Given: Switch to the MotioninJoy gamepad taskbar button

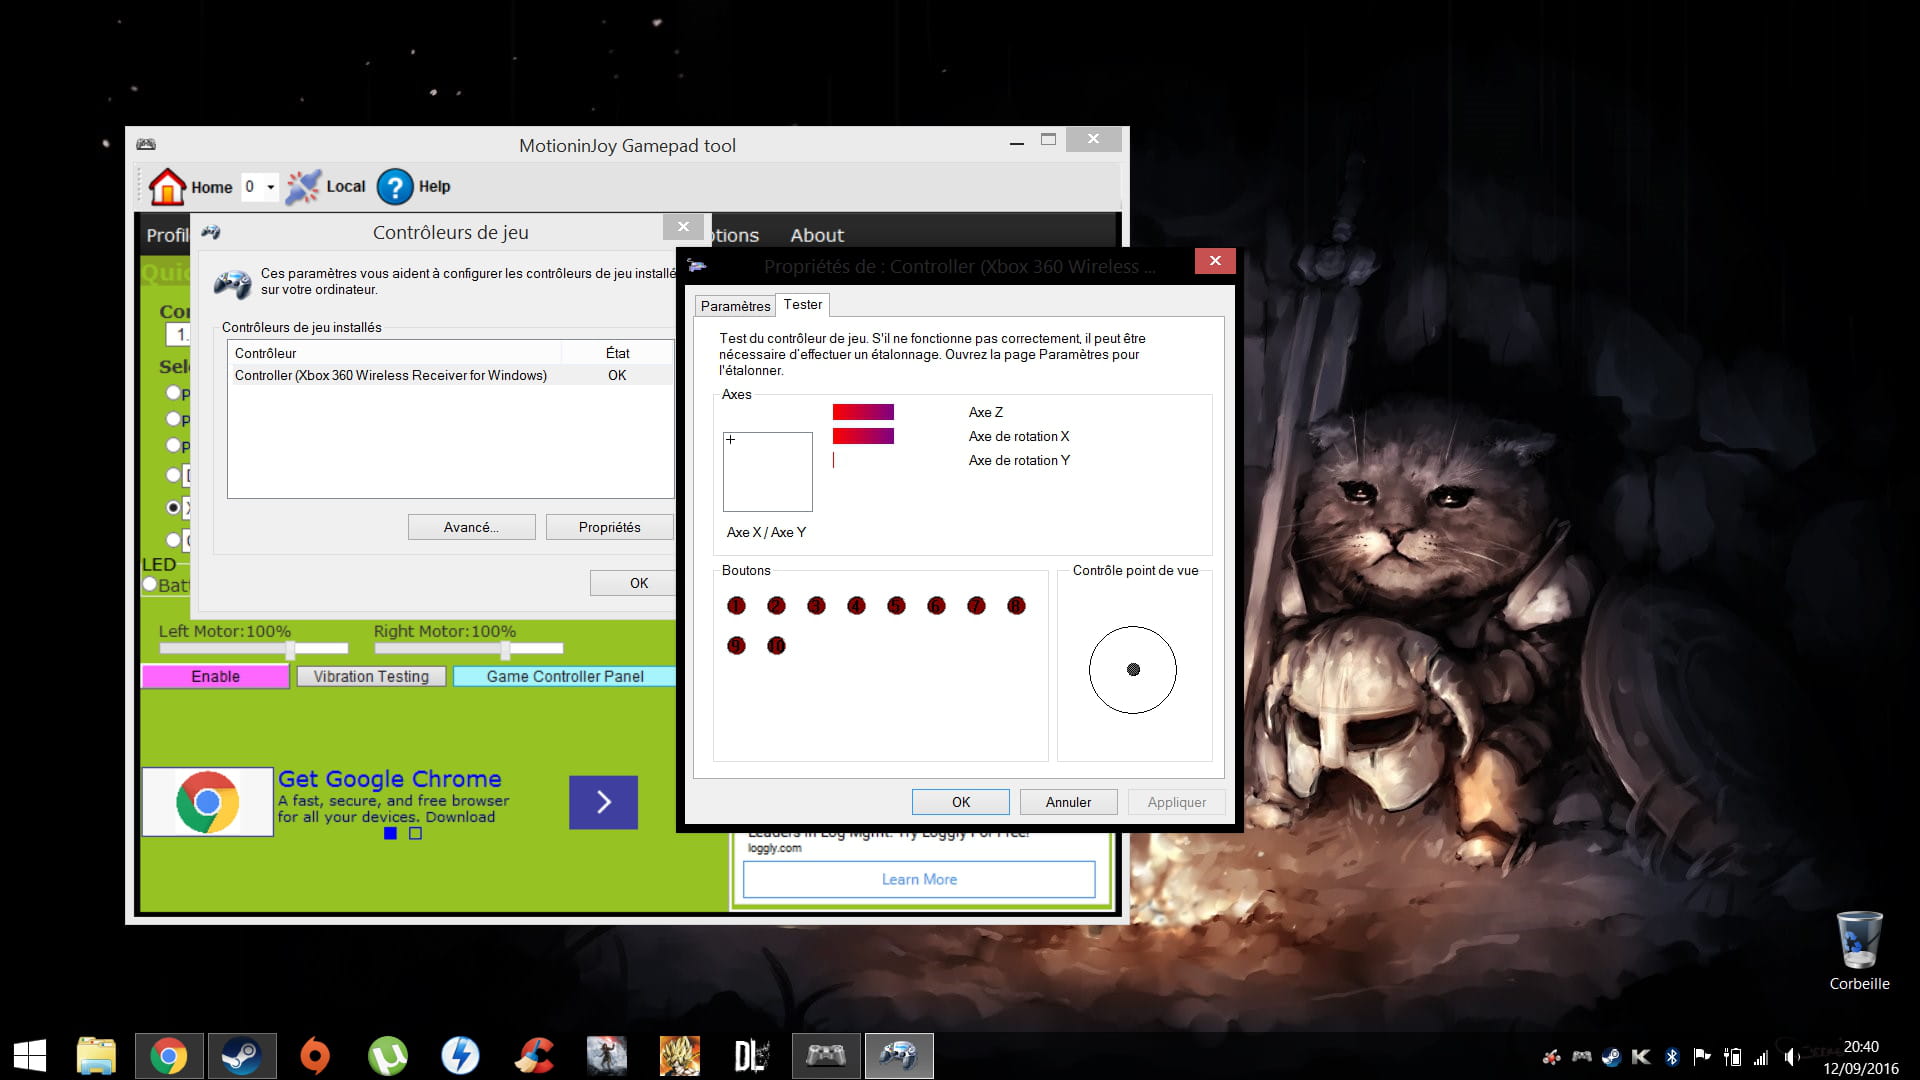Looking at the screenshot, I should tap(826, 1056).
